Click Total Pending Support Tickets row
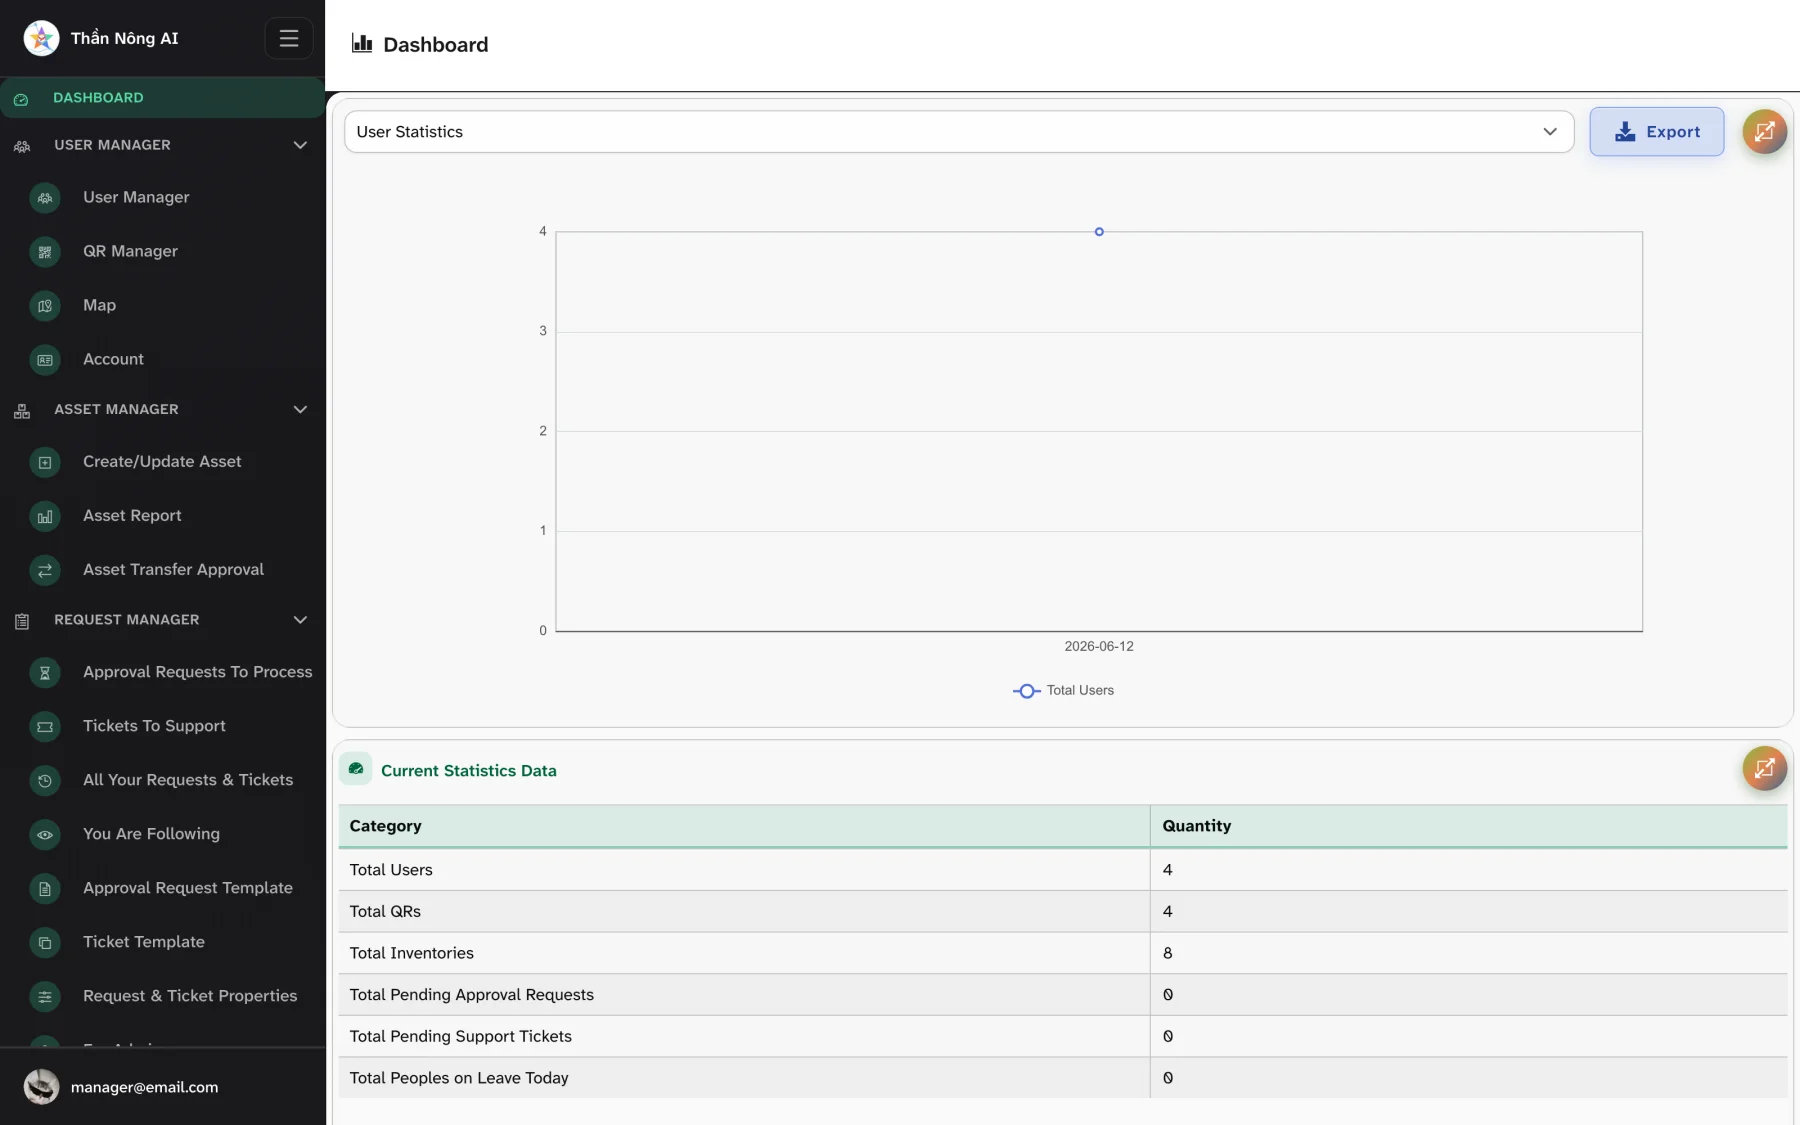The width and height of the screenshot is (1800, 1125). coord(1062,1037)
